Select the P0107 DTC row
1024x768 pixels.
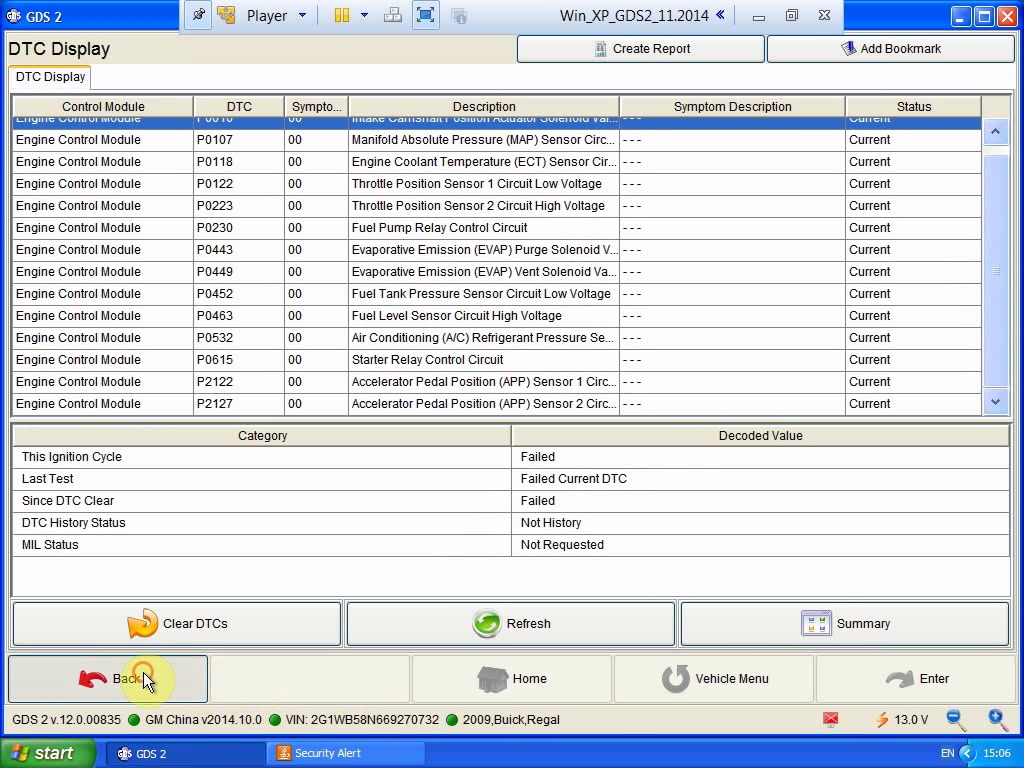(x=496, y=140)
